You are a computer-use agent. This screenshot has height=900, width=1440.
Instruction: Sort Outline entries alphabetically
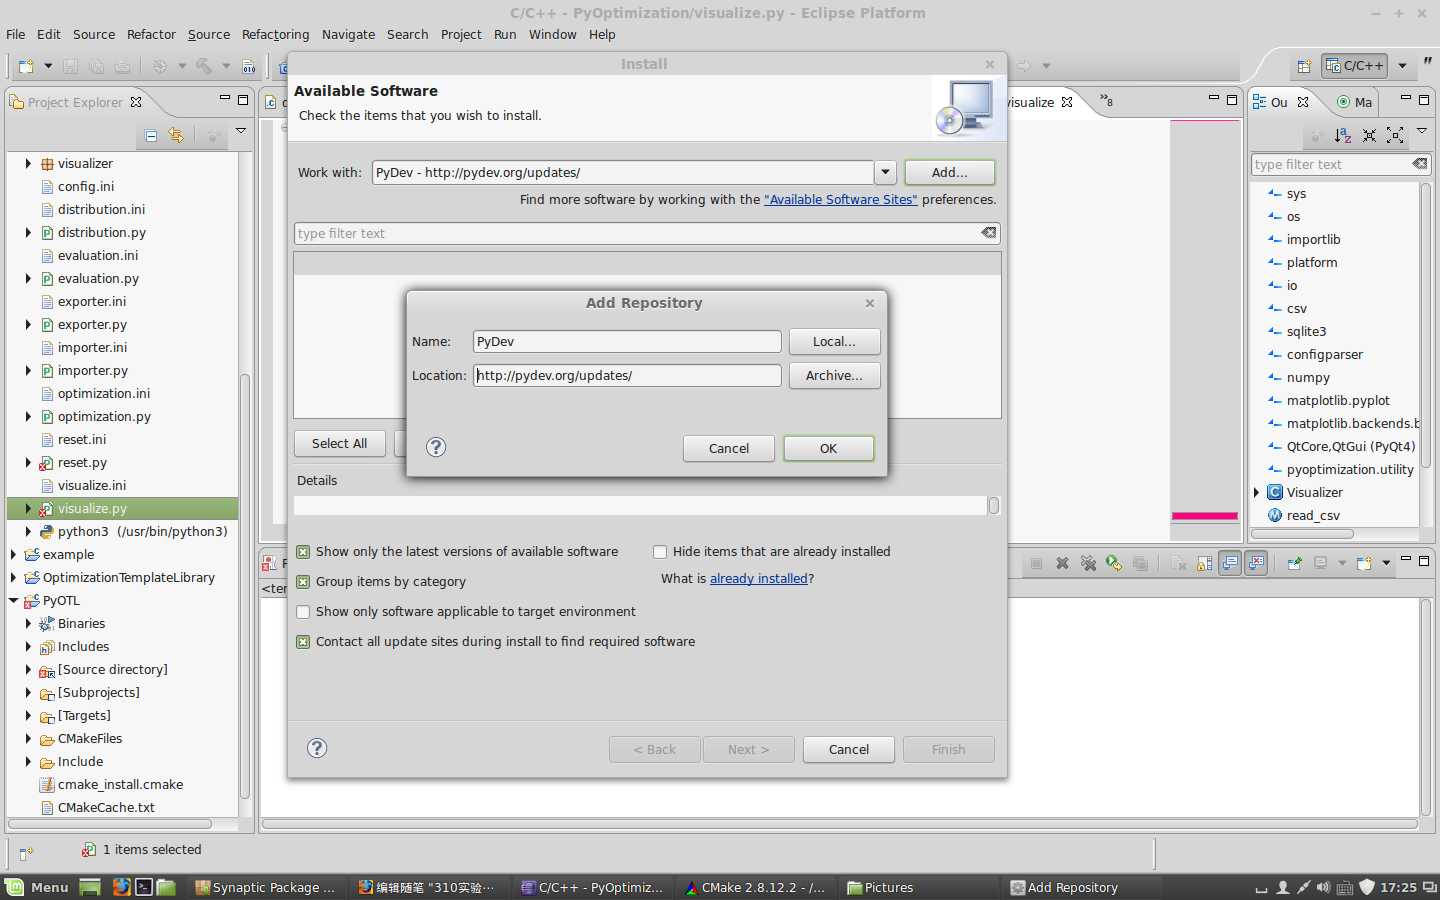point(1343,135)
